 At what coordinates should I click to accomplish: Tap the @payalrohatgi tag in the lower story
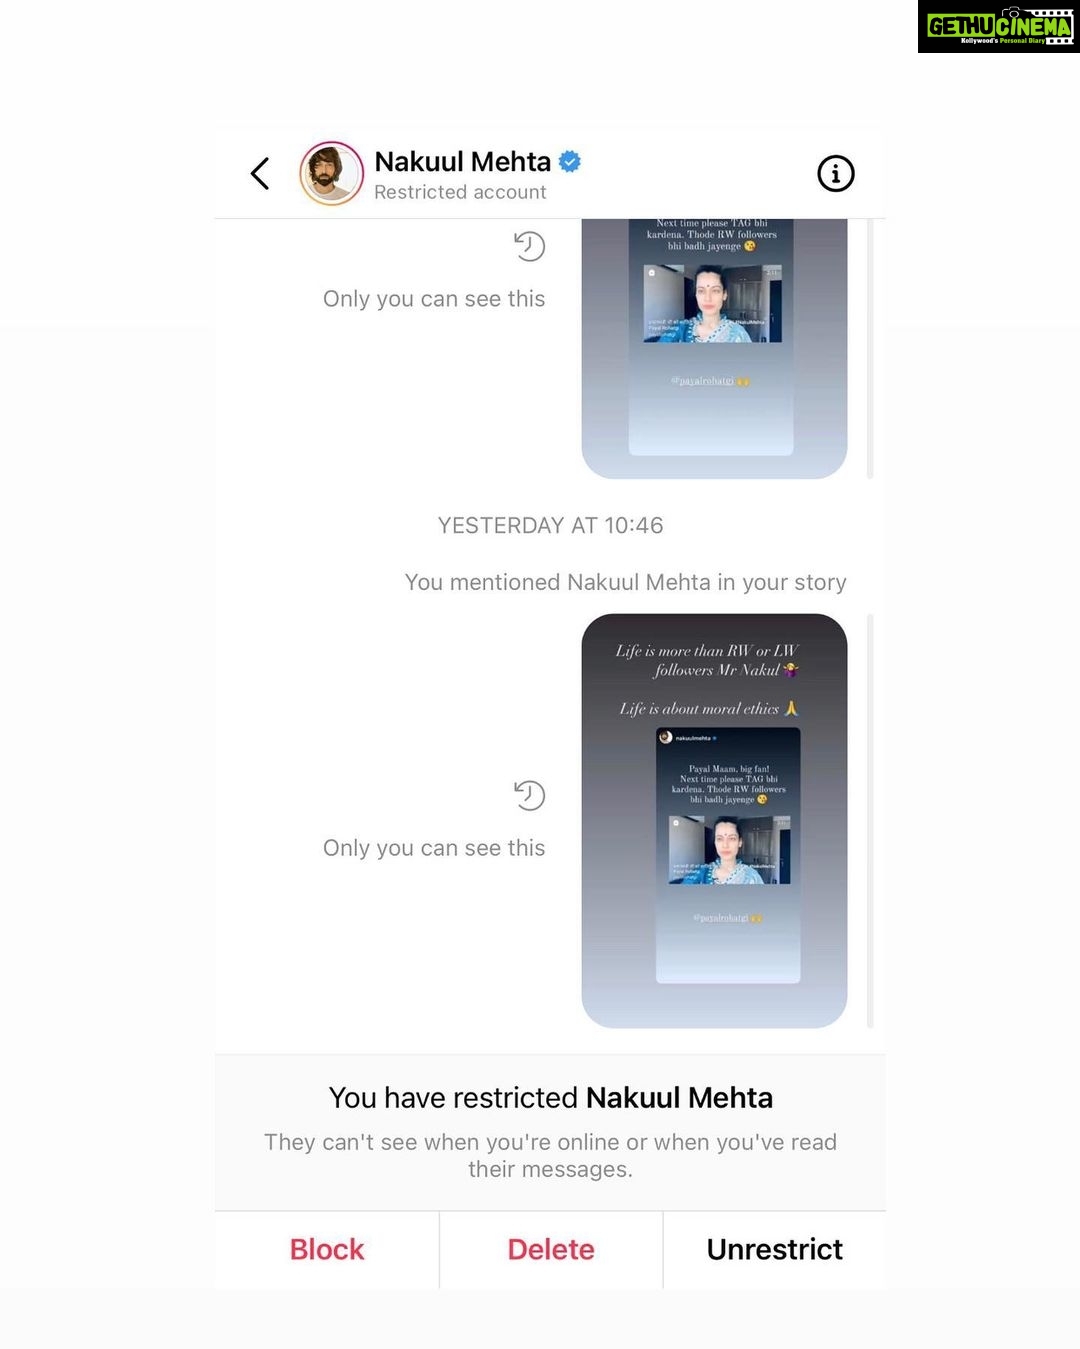(x=727, y=917)
